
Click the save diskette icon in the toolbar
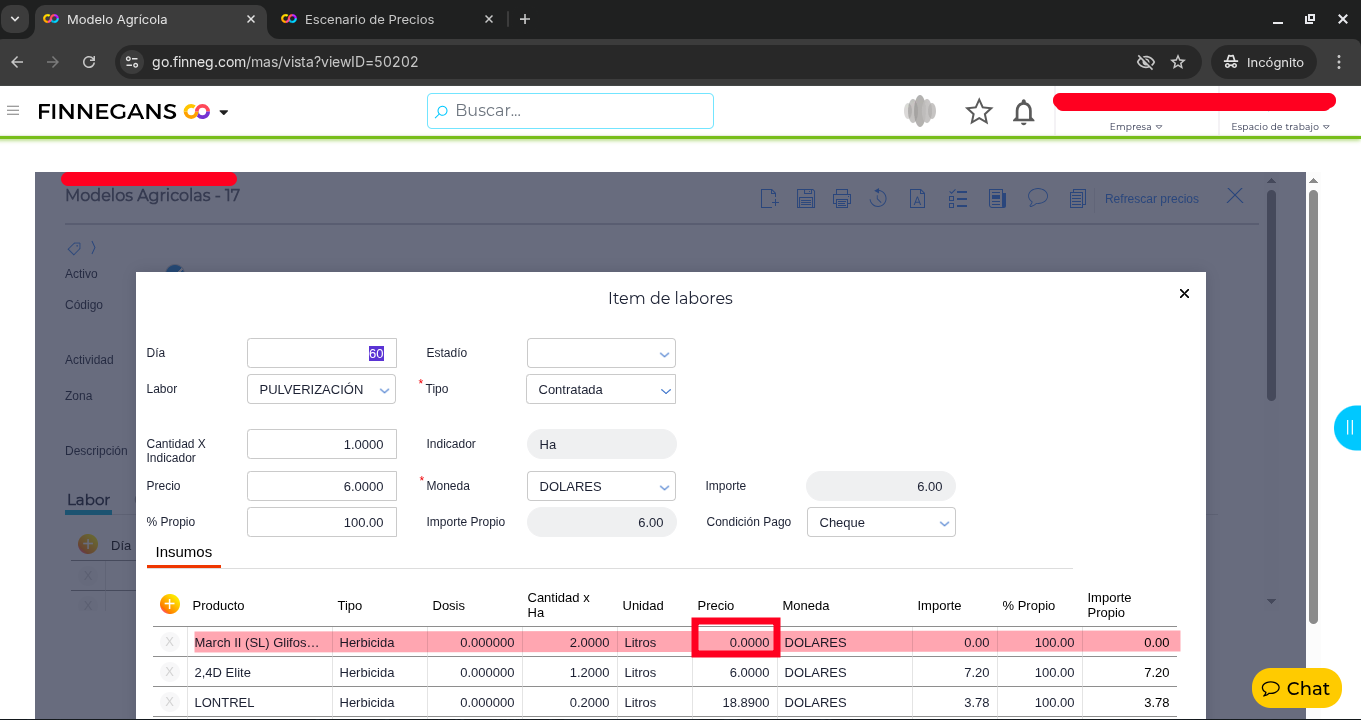coord(805,198)
